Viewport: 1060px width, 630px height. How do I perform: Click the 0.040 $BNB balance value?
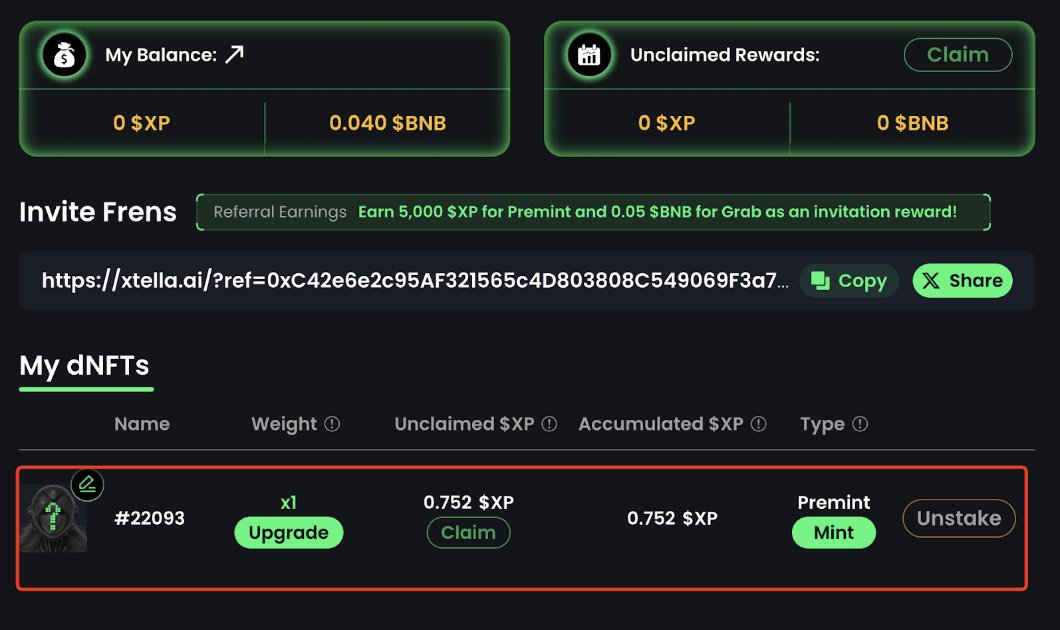click(x=387, y=124)
